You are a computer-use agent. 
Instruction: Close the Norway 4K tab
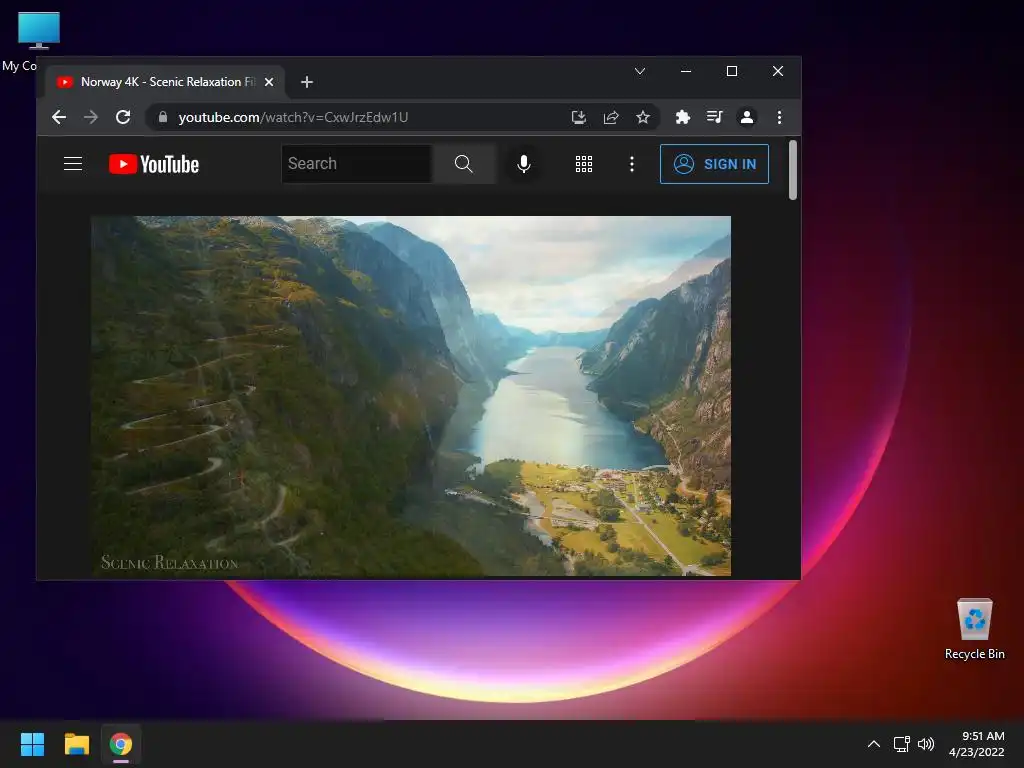tap(268, 82)
